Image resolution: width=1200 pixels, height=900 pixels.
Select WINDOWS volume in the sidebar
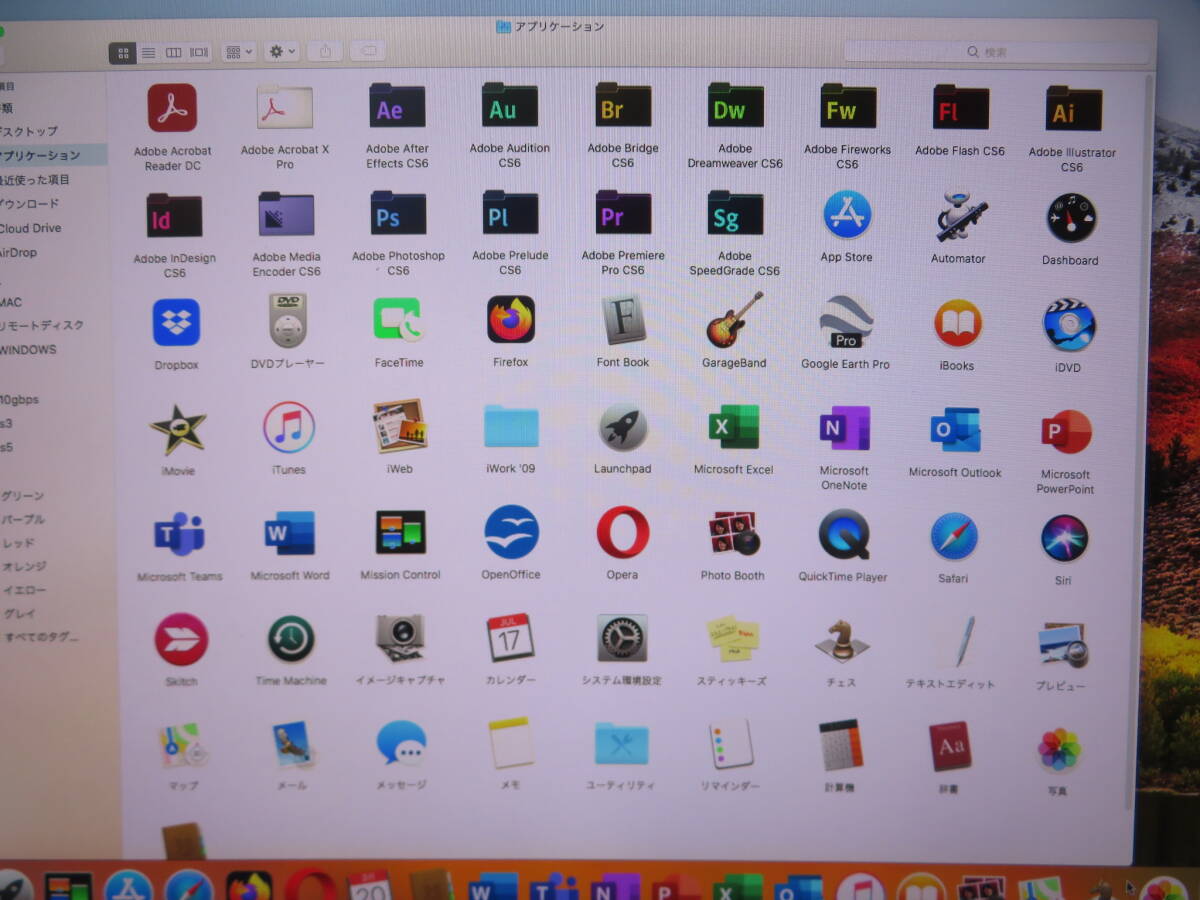[29, 350]
